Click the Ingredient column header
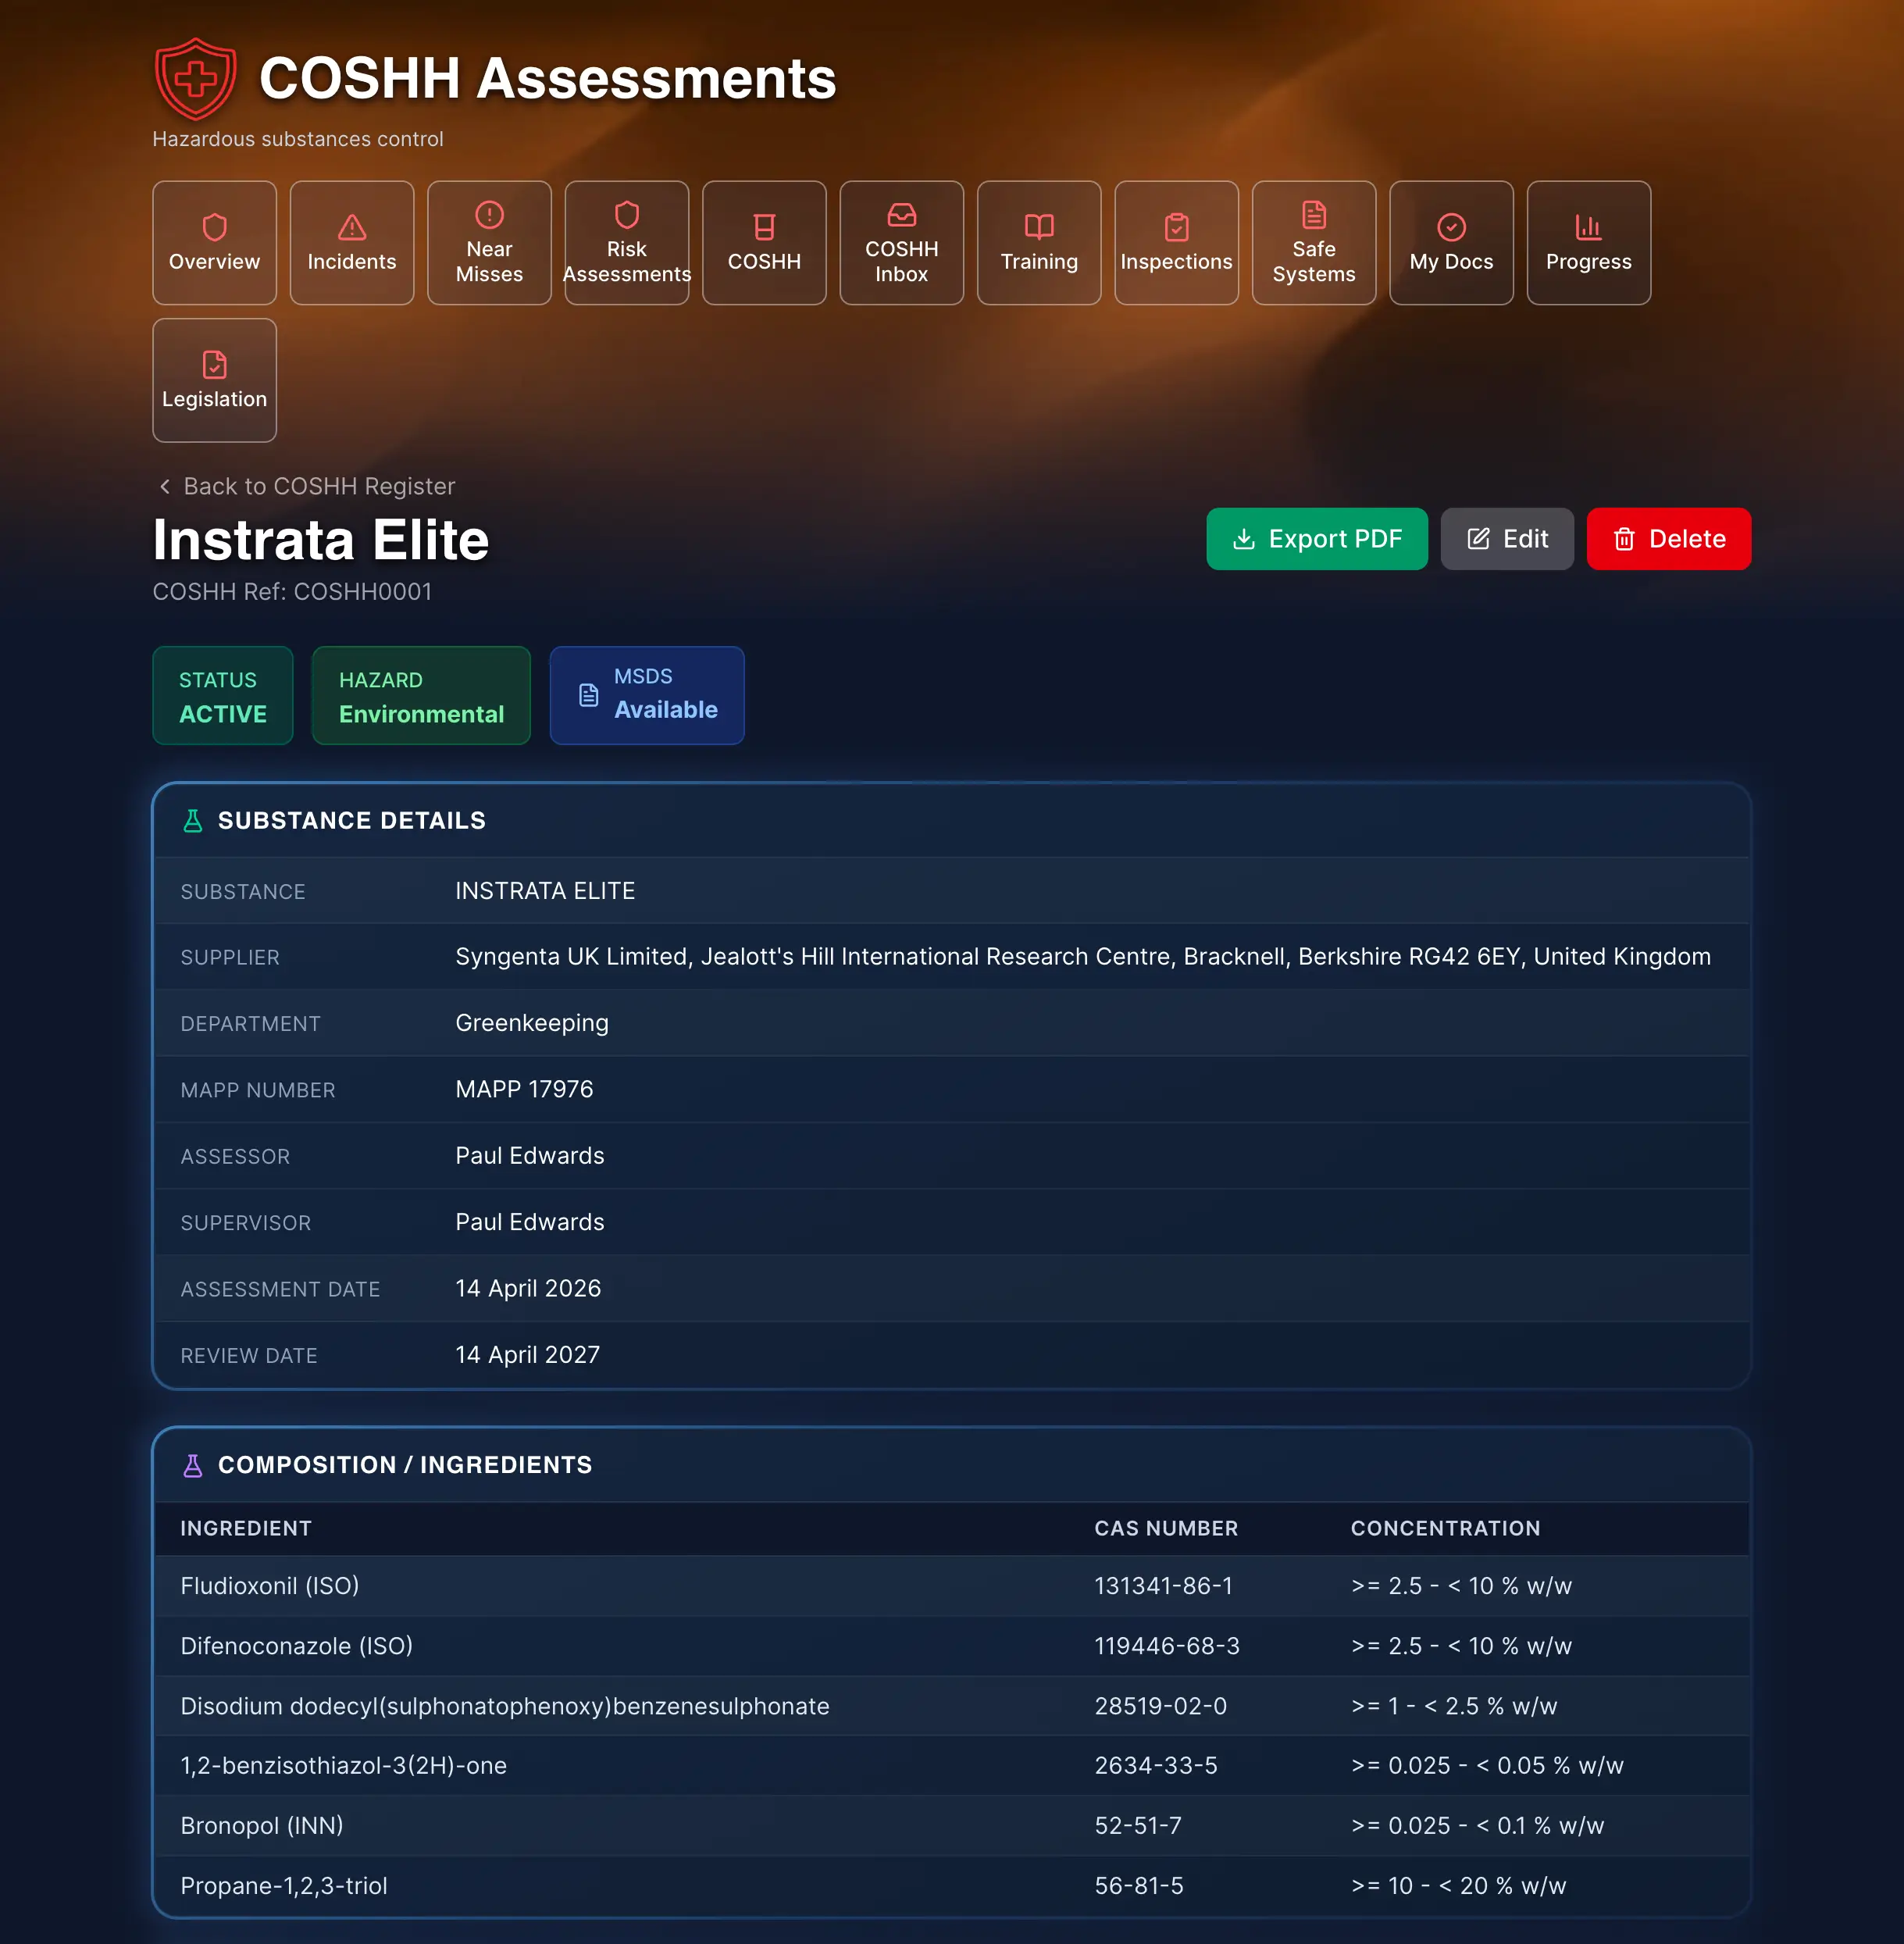Screen dimensions: 1904x1944 pyautogui.click(x=246, y=1528)
